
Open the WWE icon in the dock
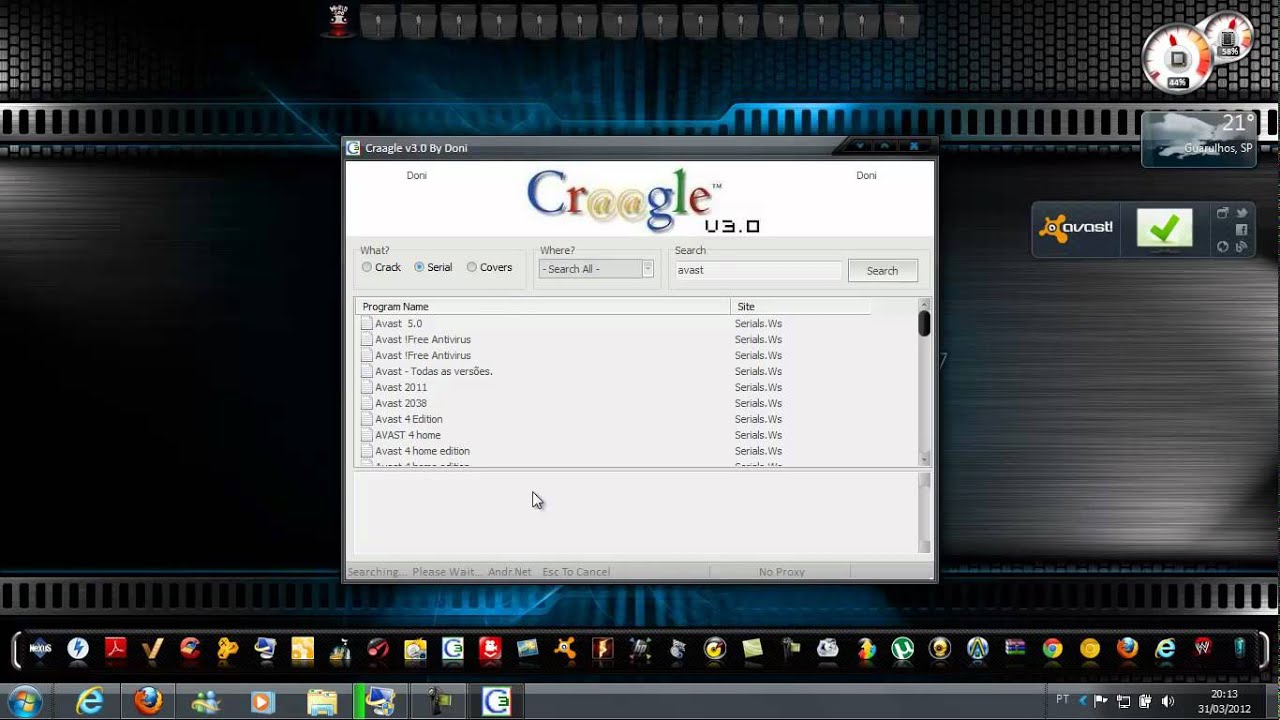coord(1202,649)
